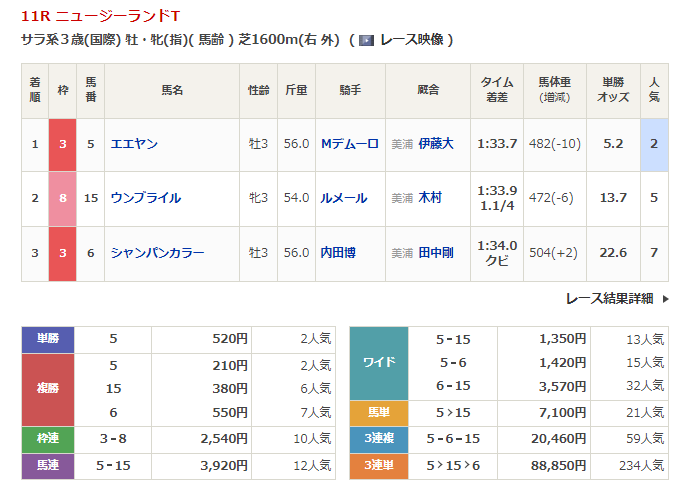Viewport: 687px width, 487px height.
Task: Open horse profile for ウンブライル
Action: point(145,198)
